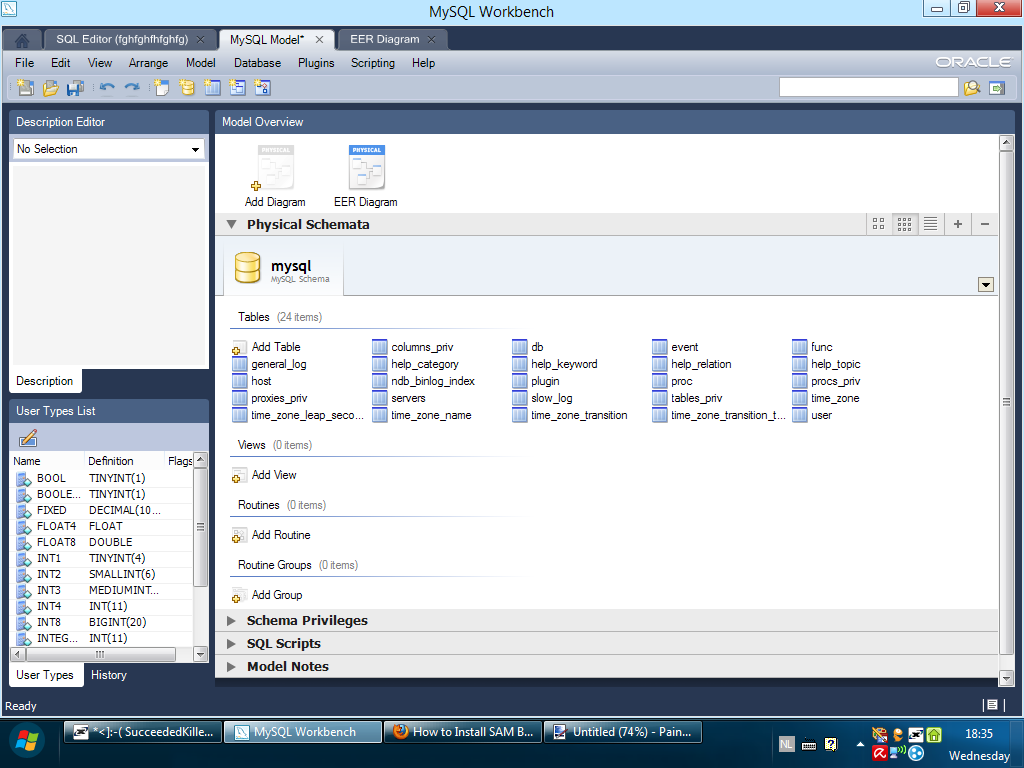
Task: Click the Add new routine toolbar icon
Action: [263, 88]
